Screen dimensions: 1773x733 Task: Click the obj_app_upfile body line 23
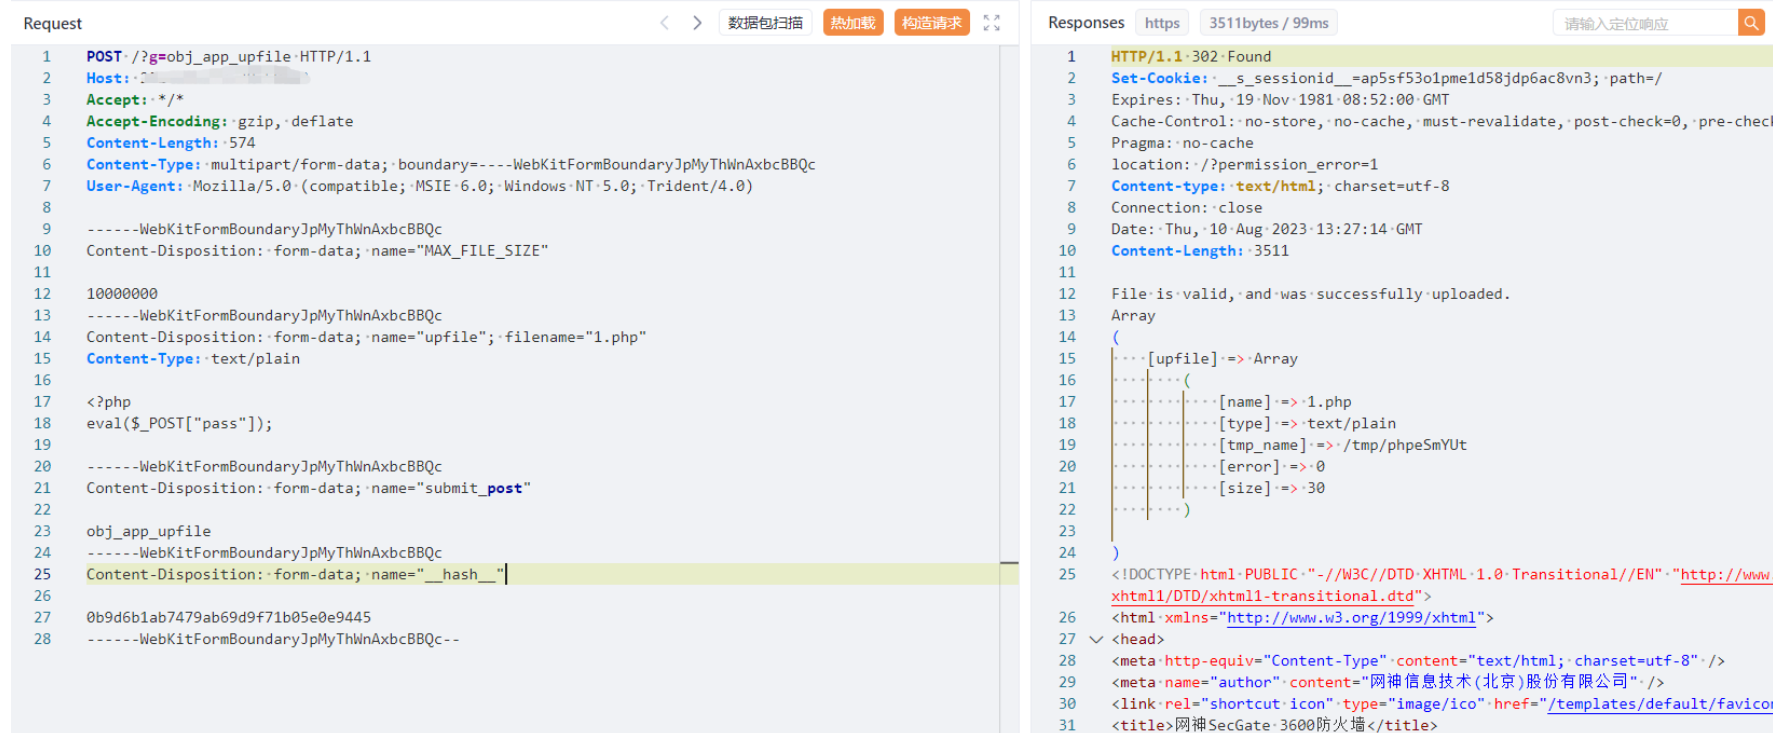pos(148,531)
